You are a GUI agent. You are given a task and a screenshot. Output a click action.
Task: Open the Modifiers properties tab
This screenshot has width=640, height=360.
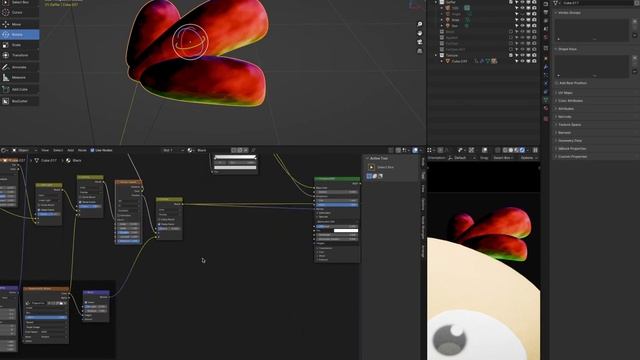[x=546, y=67]
